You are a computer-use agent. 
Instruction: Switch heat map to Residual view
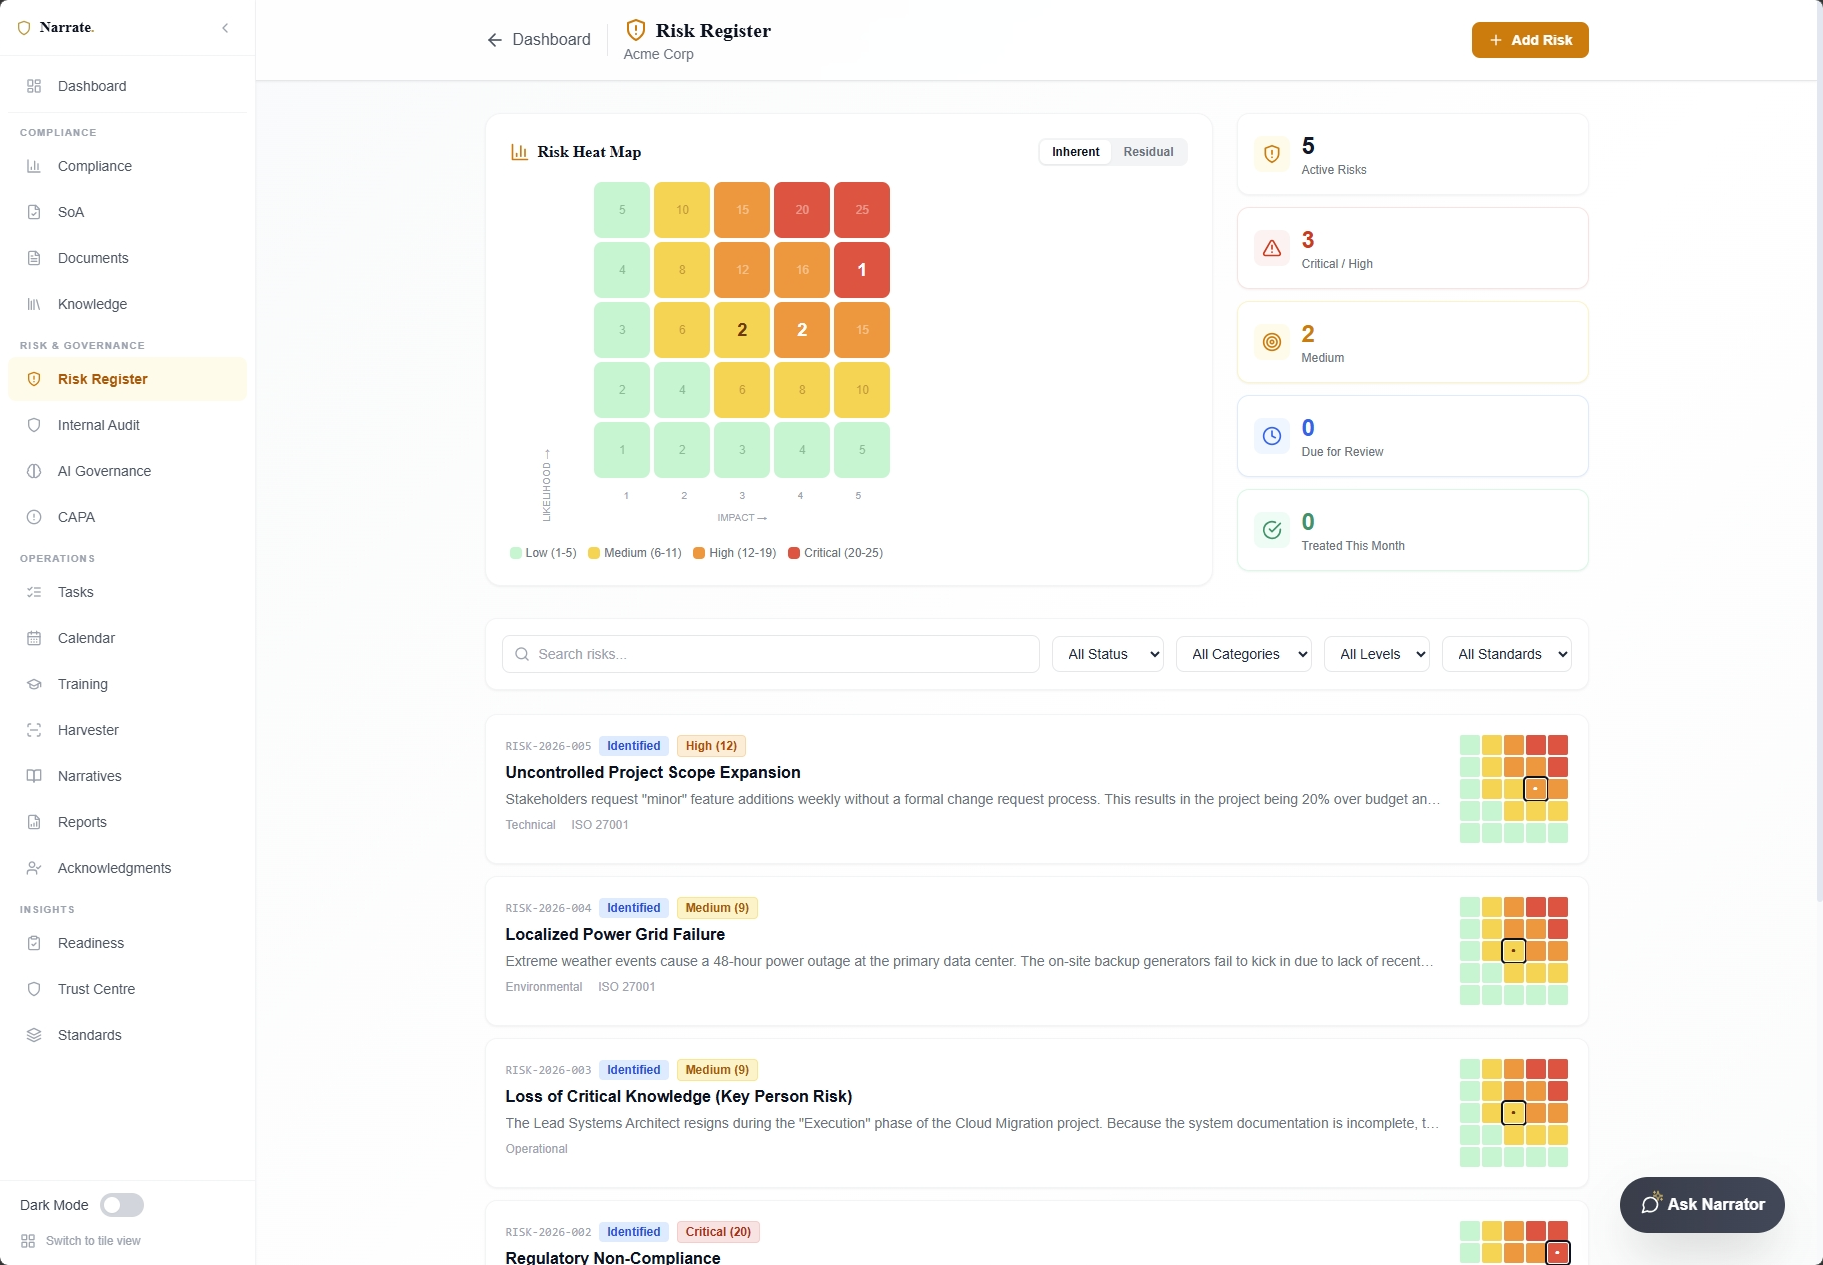point(1148,152)
